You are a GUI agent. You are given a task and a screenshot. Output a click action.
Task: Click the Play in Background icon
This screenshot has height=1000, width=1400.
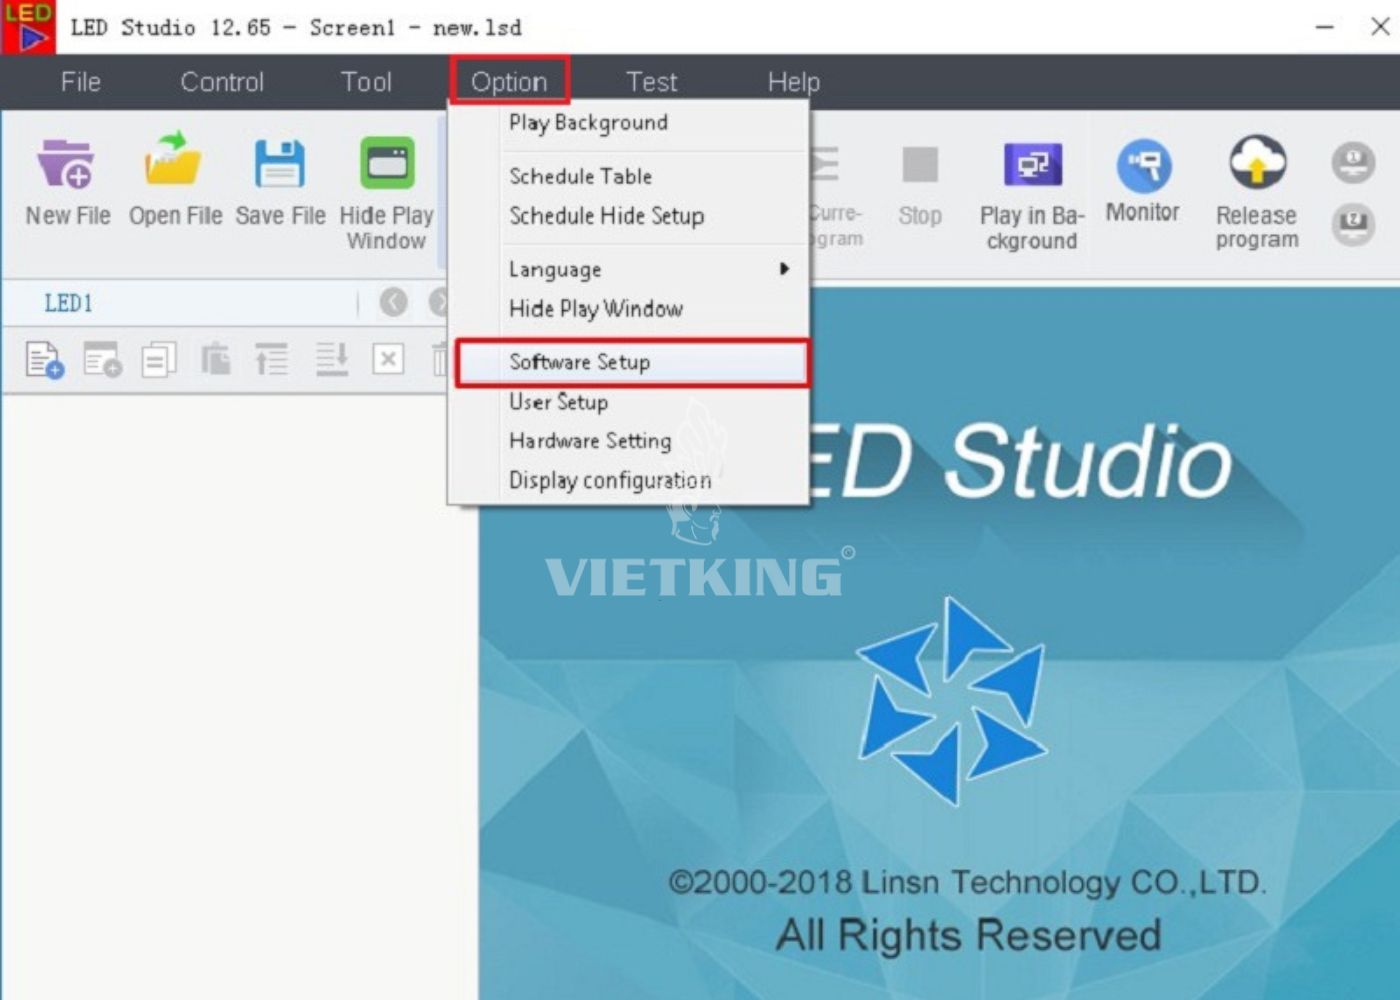click(x=1032, y=166)
